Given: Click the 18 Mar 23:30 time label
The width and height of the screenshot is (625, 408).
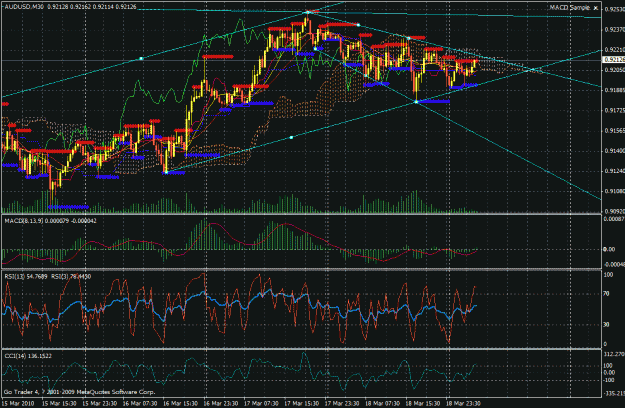Looking at the screenshot, I should tap(464, 403).
